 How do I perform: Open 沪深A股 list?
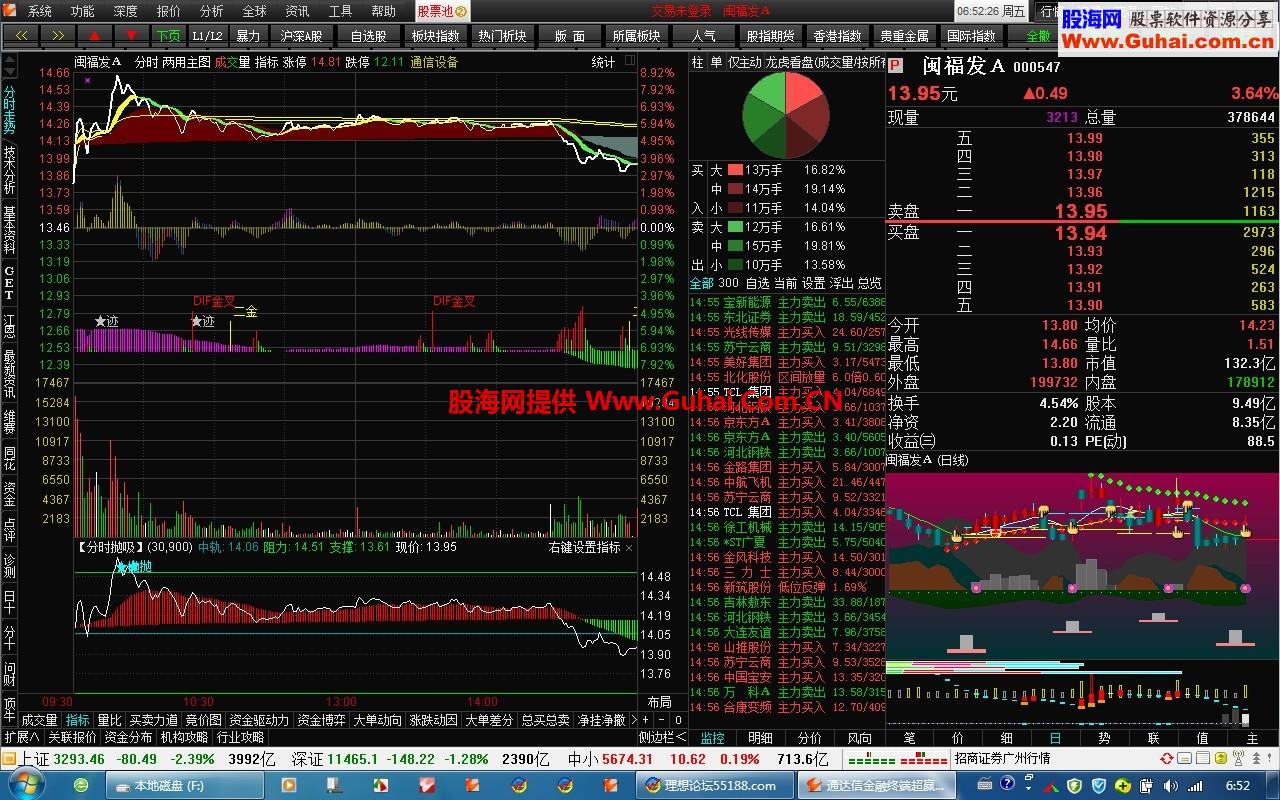(x=301, y=36)
